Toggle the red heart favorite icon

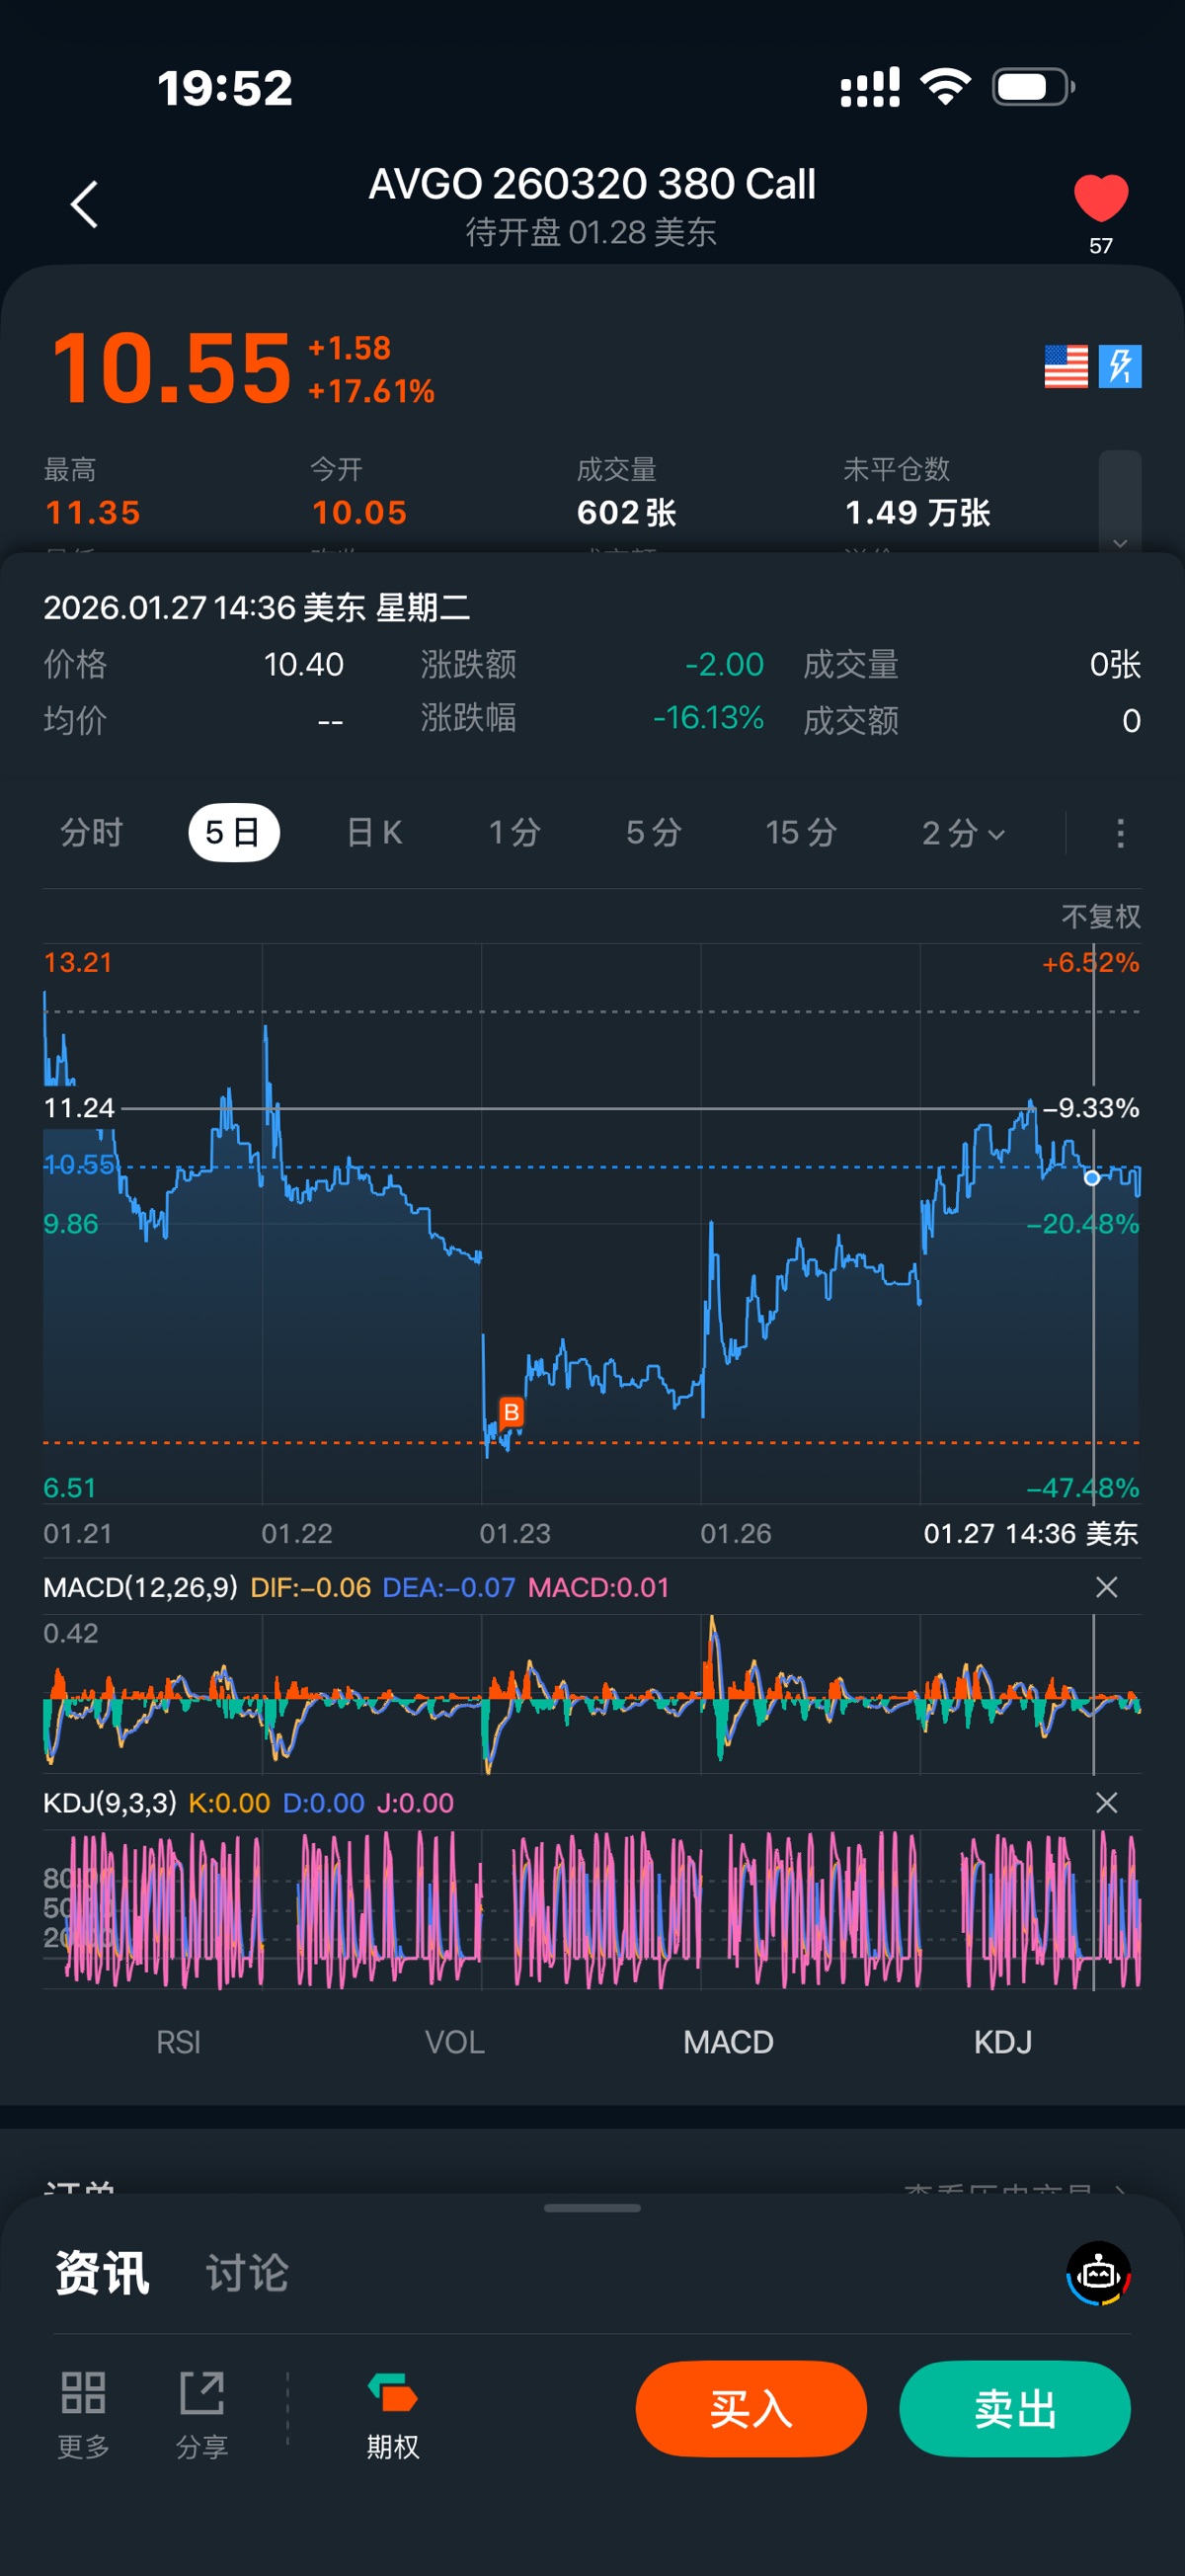coord(1100,198)
